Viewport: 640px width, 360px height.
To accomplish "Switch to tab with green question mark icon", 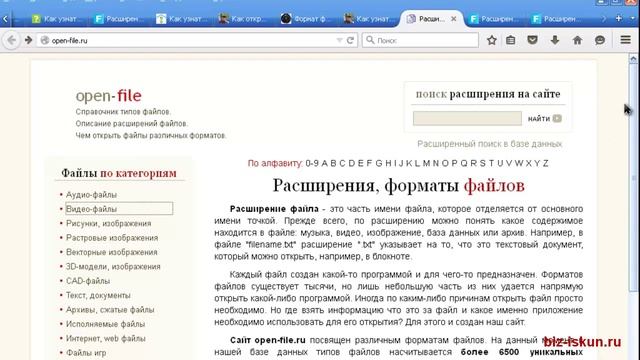I will pyautogui.click(x=57, y=19).
